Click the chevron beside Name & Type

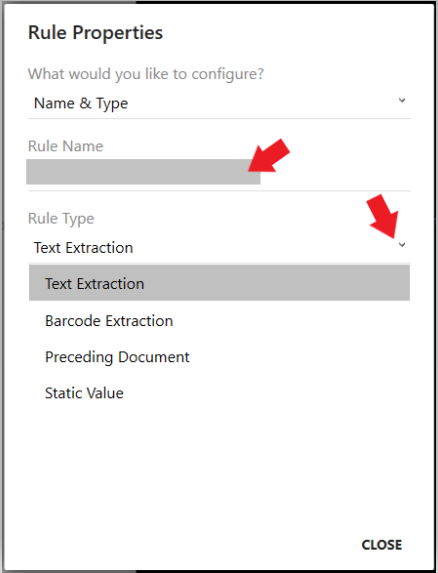pyautogui.click(x=402, y=100)
